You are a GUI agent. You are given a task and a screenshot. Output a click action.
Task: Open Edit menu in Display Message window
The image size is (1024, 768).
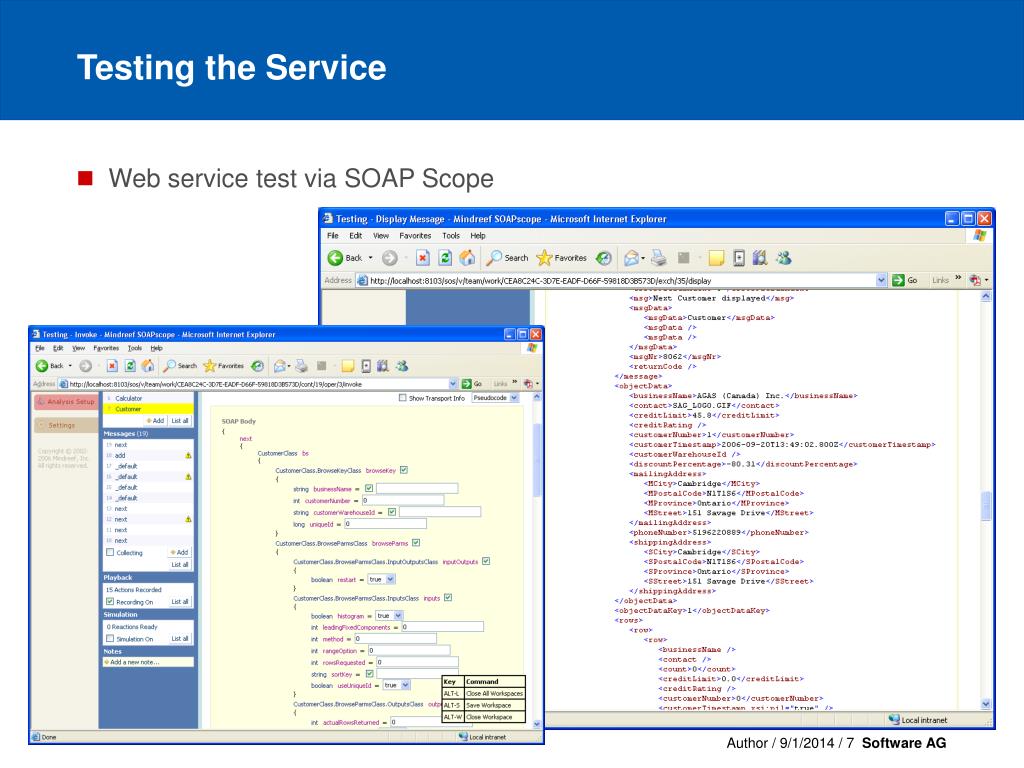click(x=355, y=236)
